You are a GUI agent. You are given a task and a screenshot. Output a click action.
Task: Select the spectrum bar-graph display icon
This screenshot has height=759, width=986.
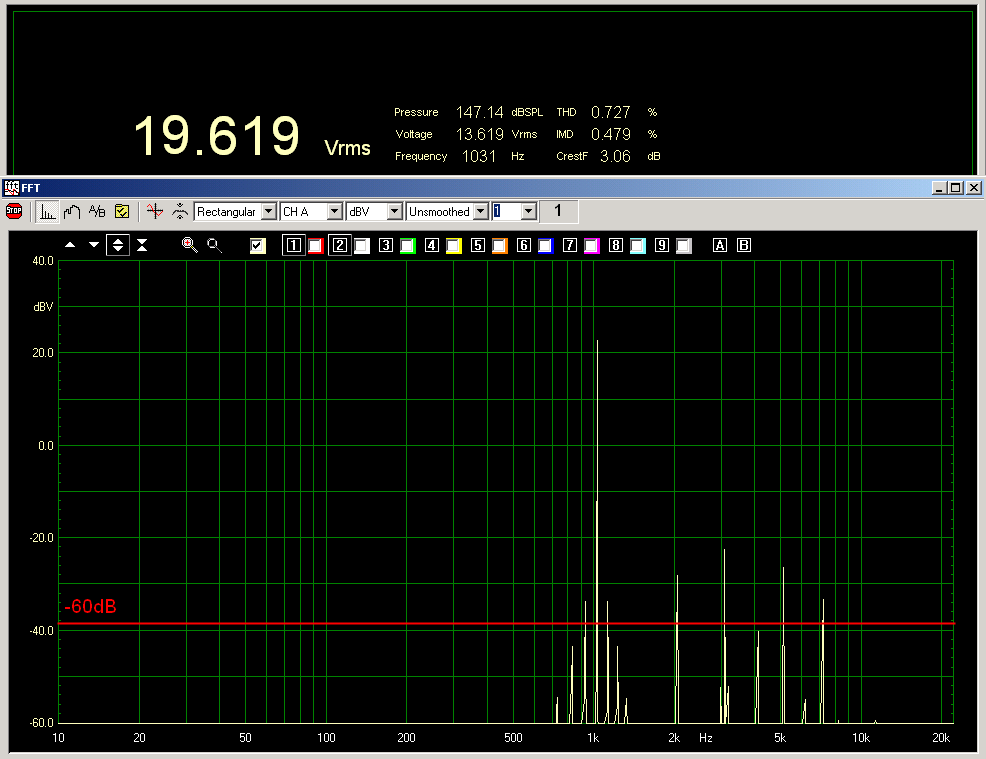click(47, 212)
